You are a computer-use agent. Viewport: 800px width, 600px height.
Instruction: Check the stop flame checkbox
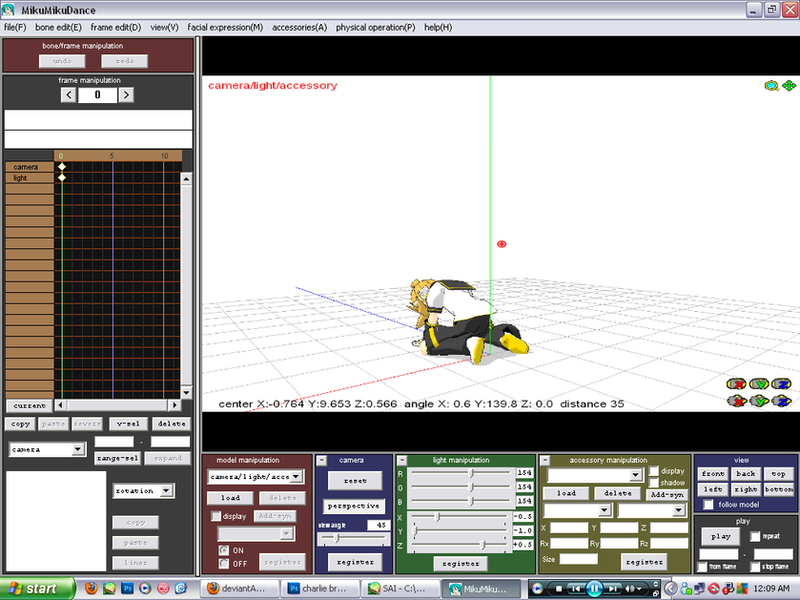755,567
